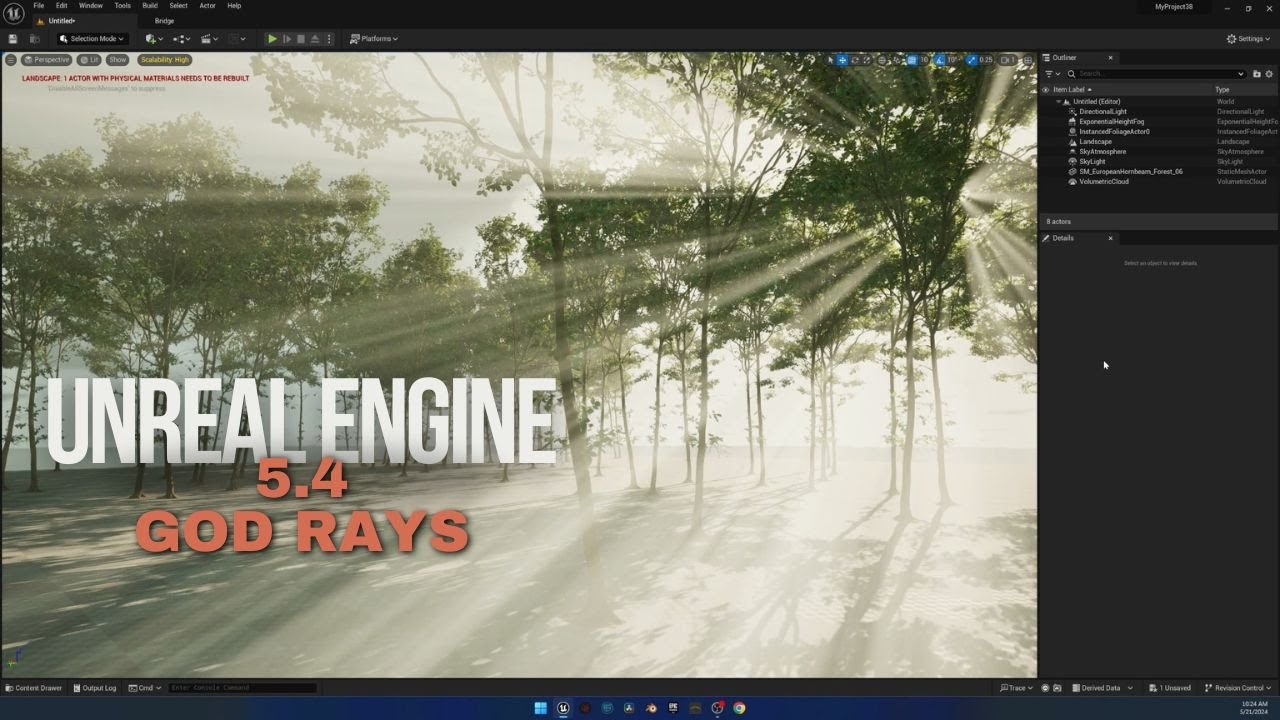Viewport: 1280px width, 720px height.
Task: Collapse the Untitled (Editor) tree node
Action: pyautogui.click(x=1058, y=102)
